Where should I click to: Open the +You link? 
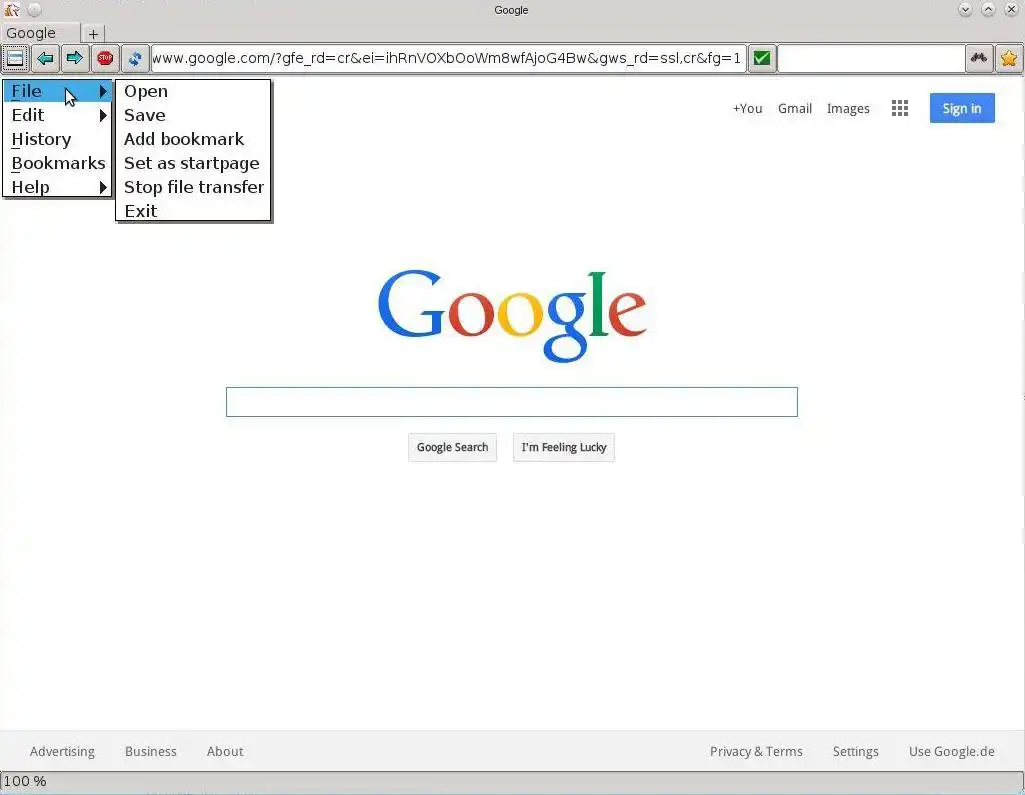coord(747,109)
